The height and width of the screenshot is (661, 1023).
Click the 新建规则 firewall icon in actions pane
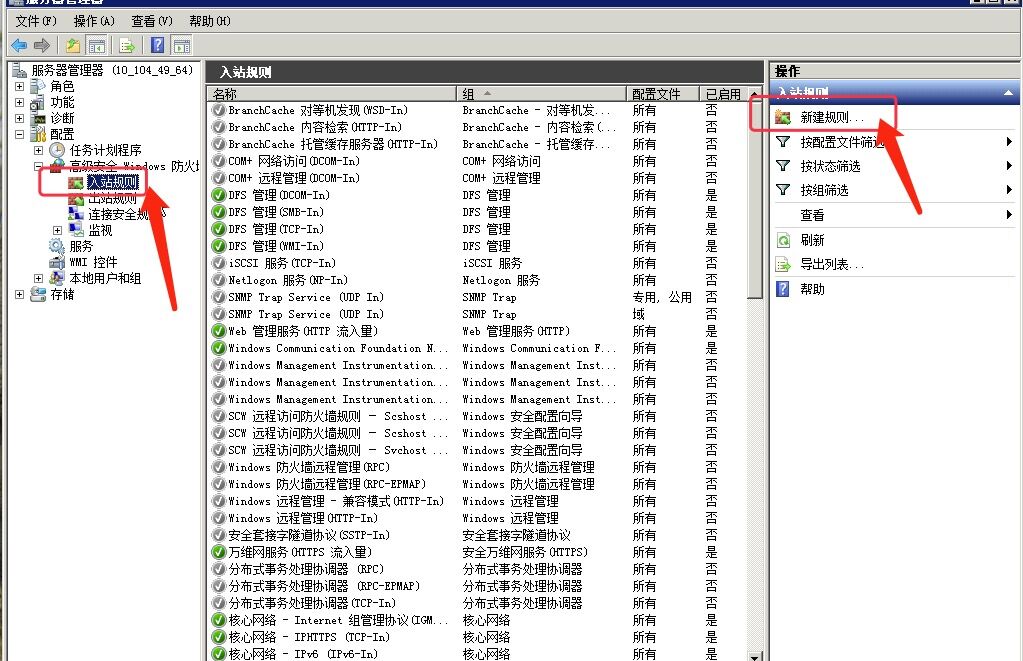tap(784, 118)
